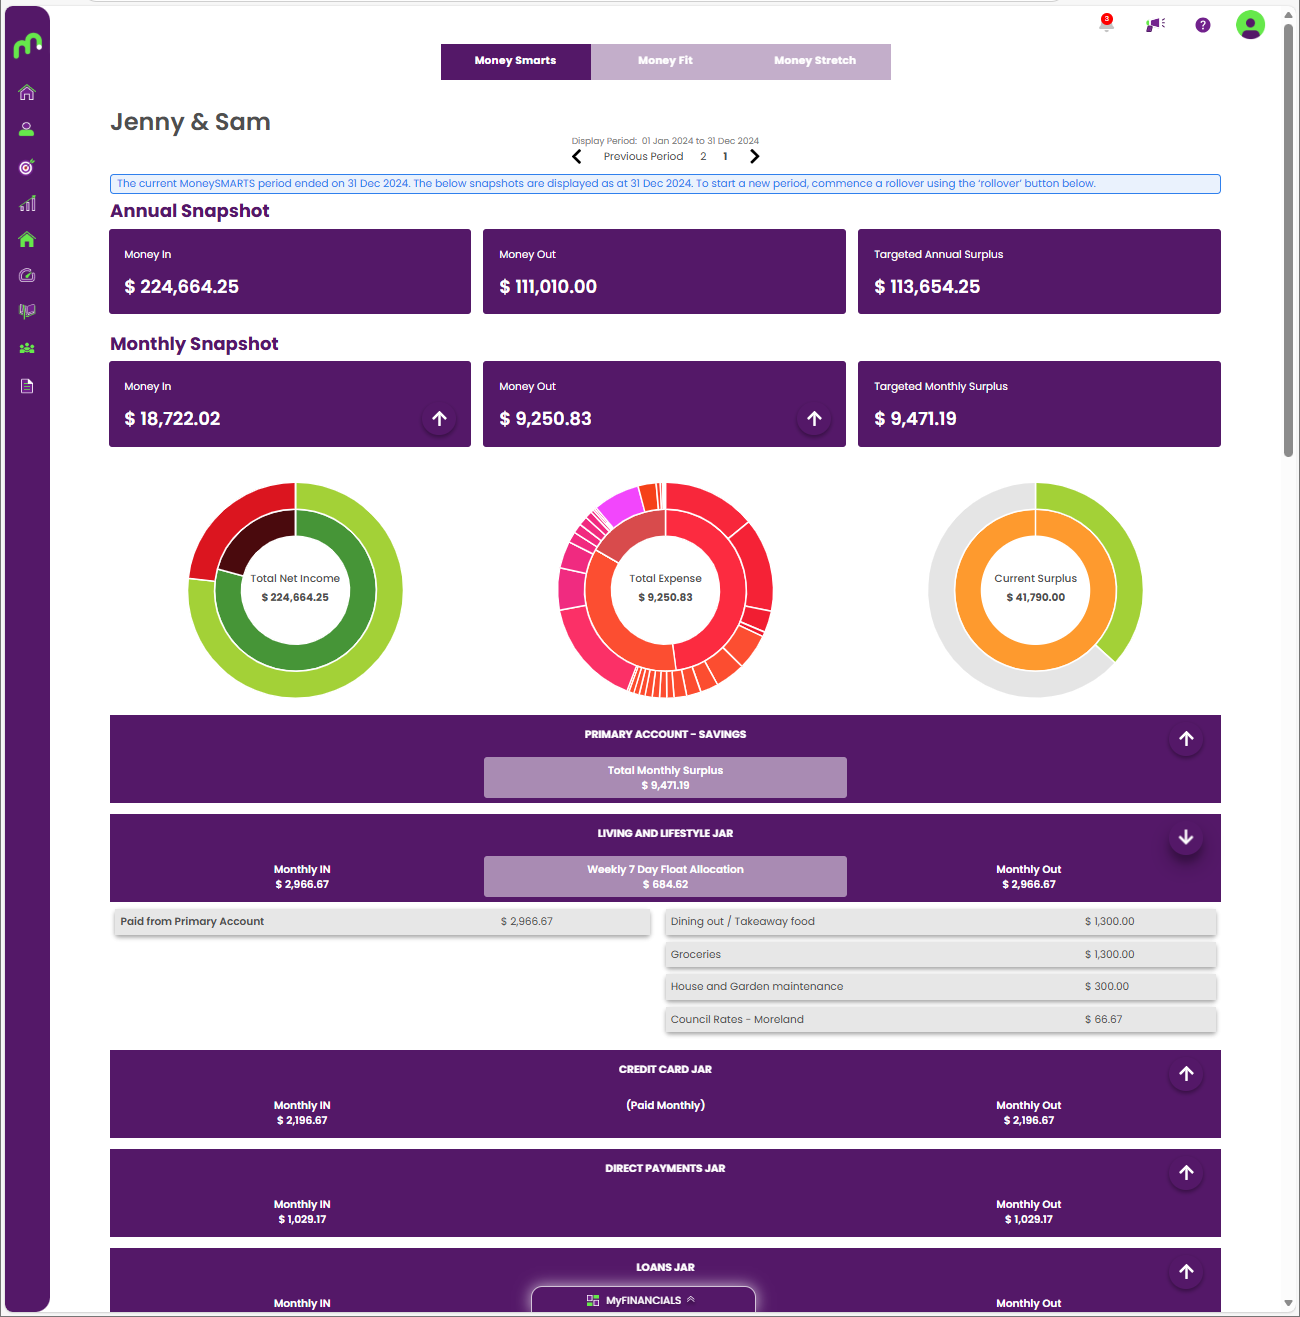Click the Total Expense donut chart
The height and width of the screenshot is (1317, 1300).
[665, 590]
